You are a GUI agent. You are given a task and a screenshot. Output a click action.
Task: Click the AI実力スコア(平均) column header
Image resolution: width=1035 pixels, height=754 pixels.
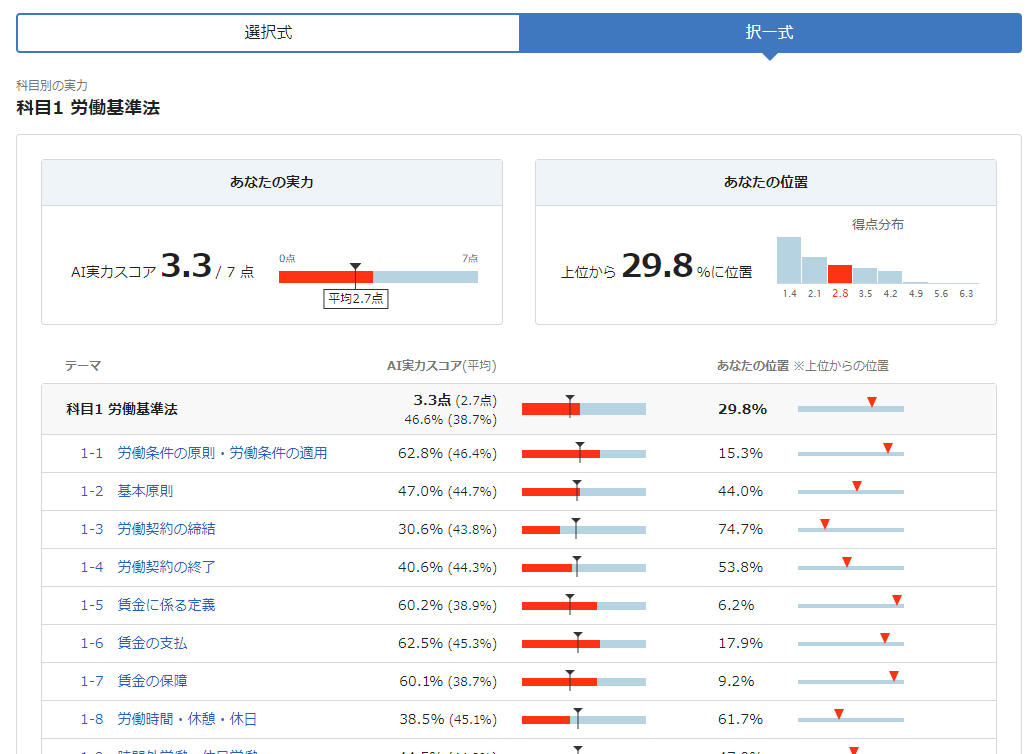(x=442, y=366)
